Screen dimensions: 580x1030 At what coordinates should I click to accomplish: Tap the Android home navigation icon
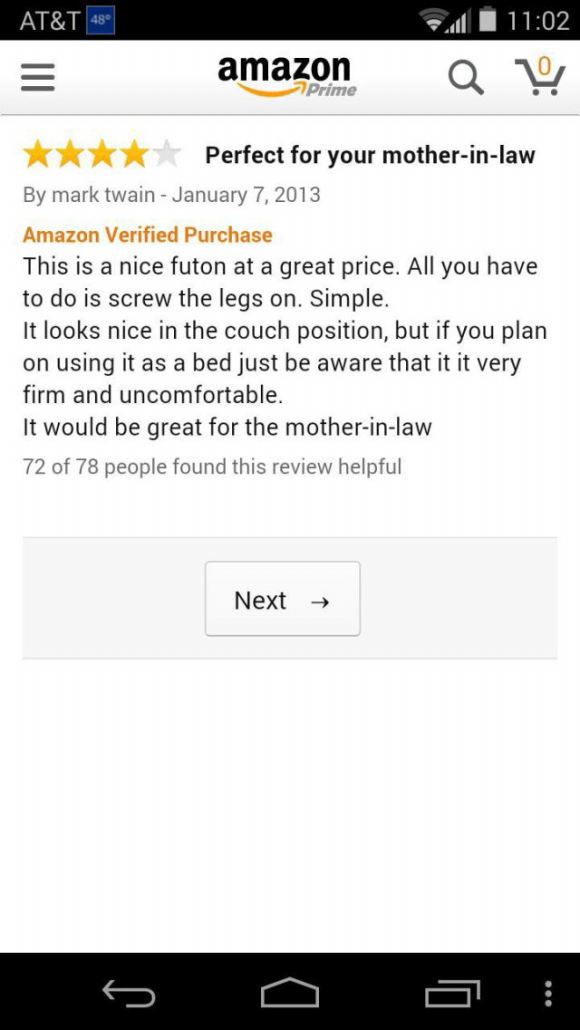290,993
